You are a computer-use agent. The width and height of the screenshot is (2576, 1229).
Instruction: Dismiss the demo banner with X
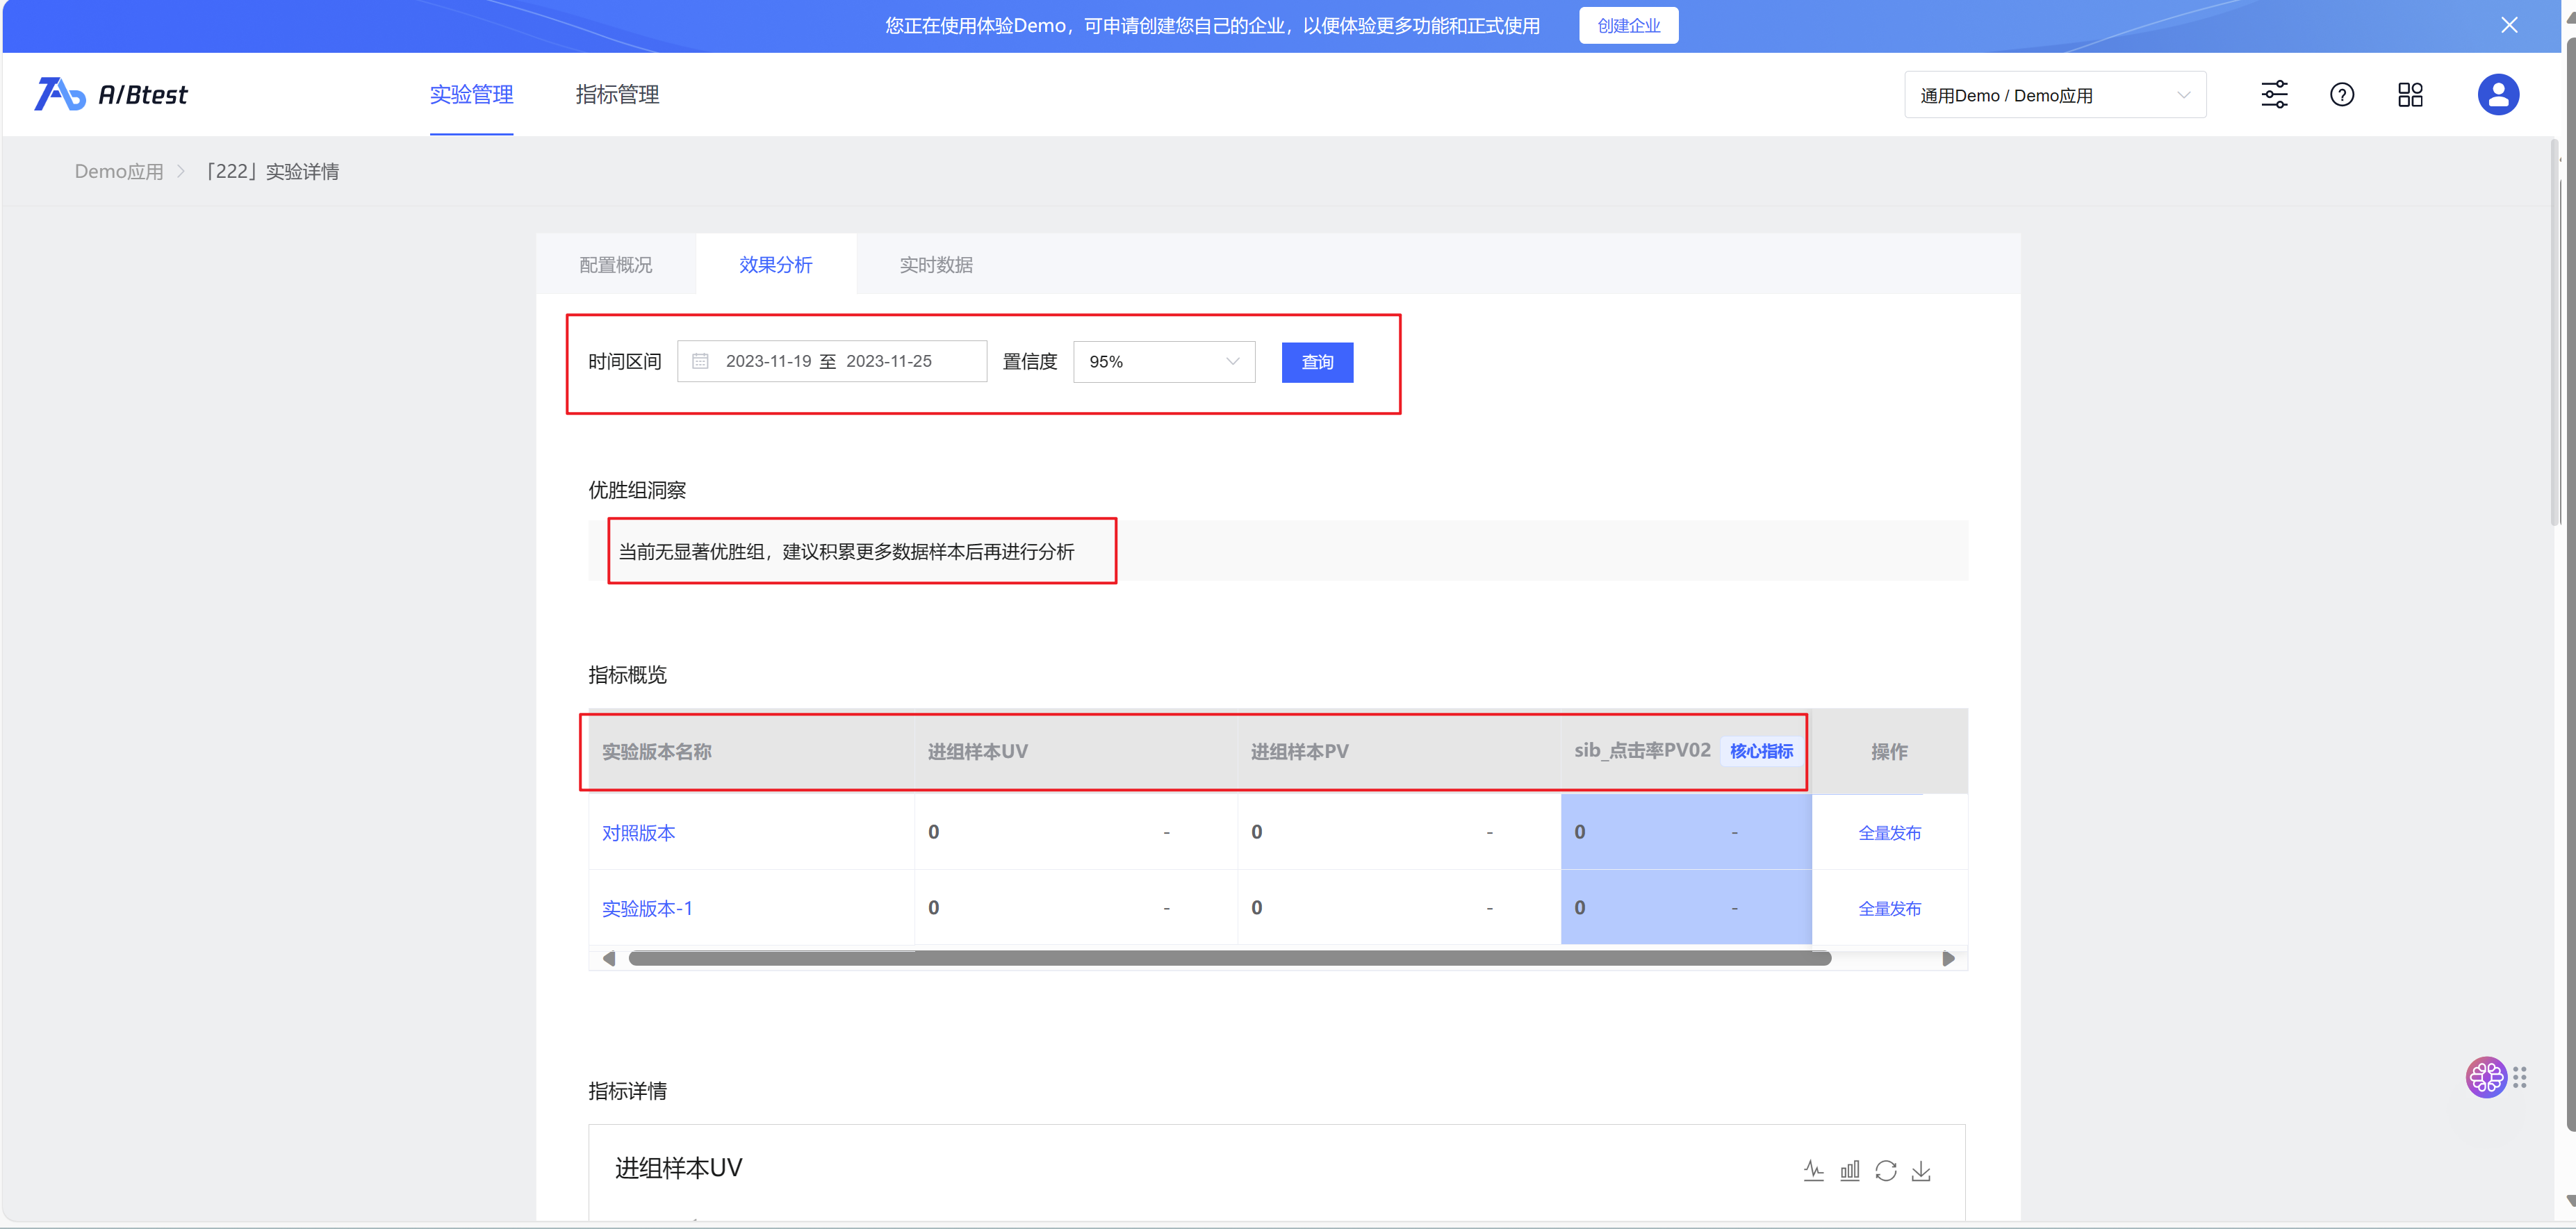2509,25
